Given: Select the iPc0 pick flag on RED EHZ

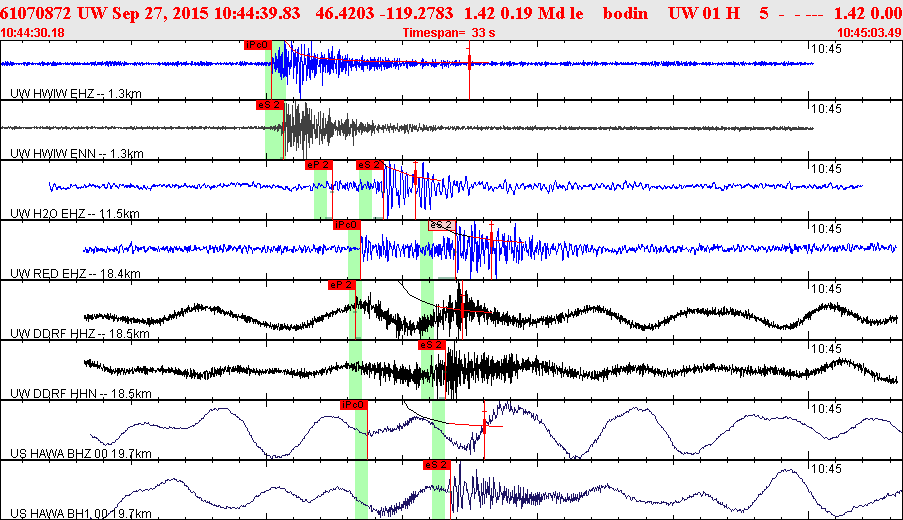Looking at the screenshot, I should coord(347,225).
